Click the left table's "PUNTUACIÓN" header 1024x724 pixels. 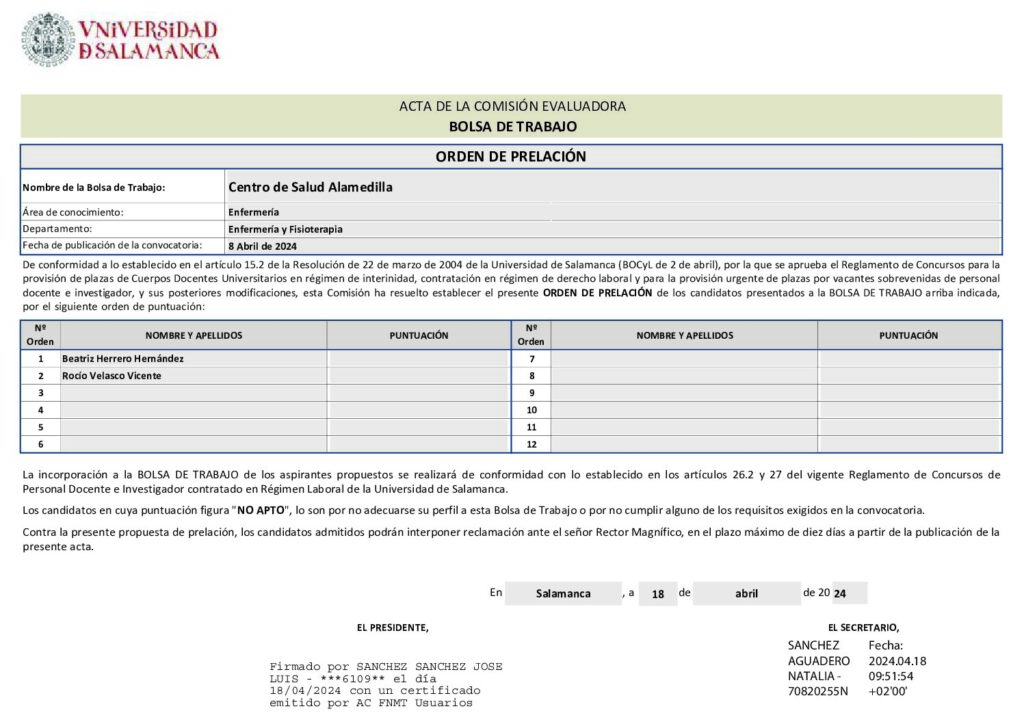(419, 335)
